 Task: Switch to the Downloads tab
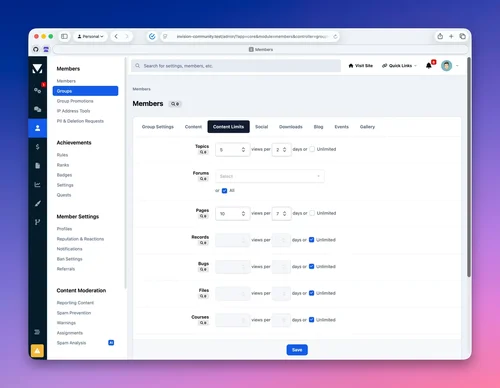coord(291,127)
